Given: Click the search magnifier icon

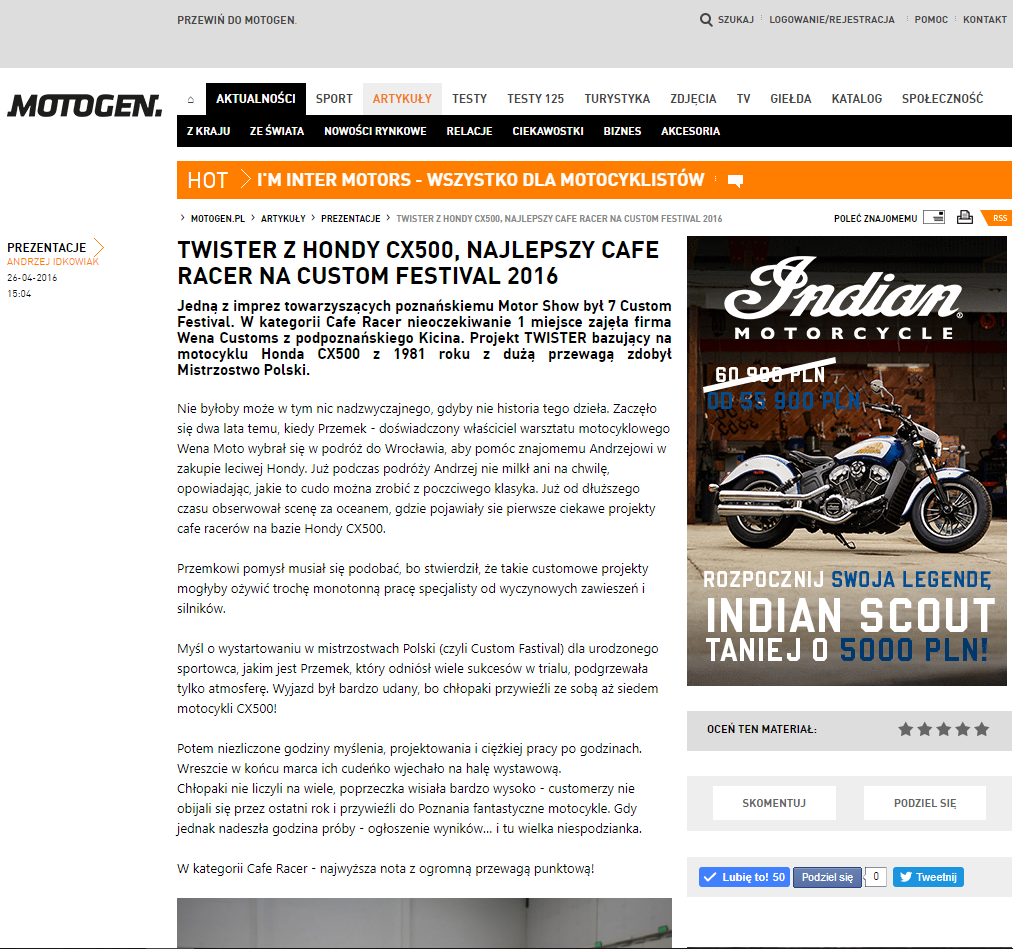Looking at the screenshot, I should 706,19.
